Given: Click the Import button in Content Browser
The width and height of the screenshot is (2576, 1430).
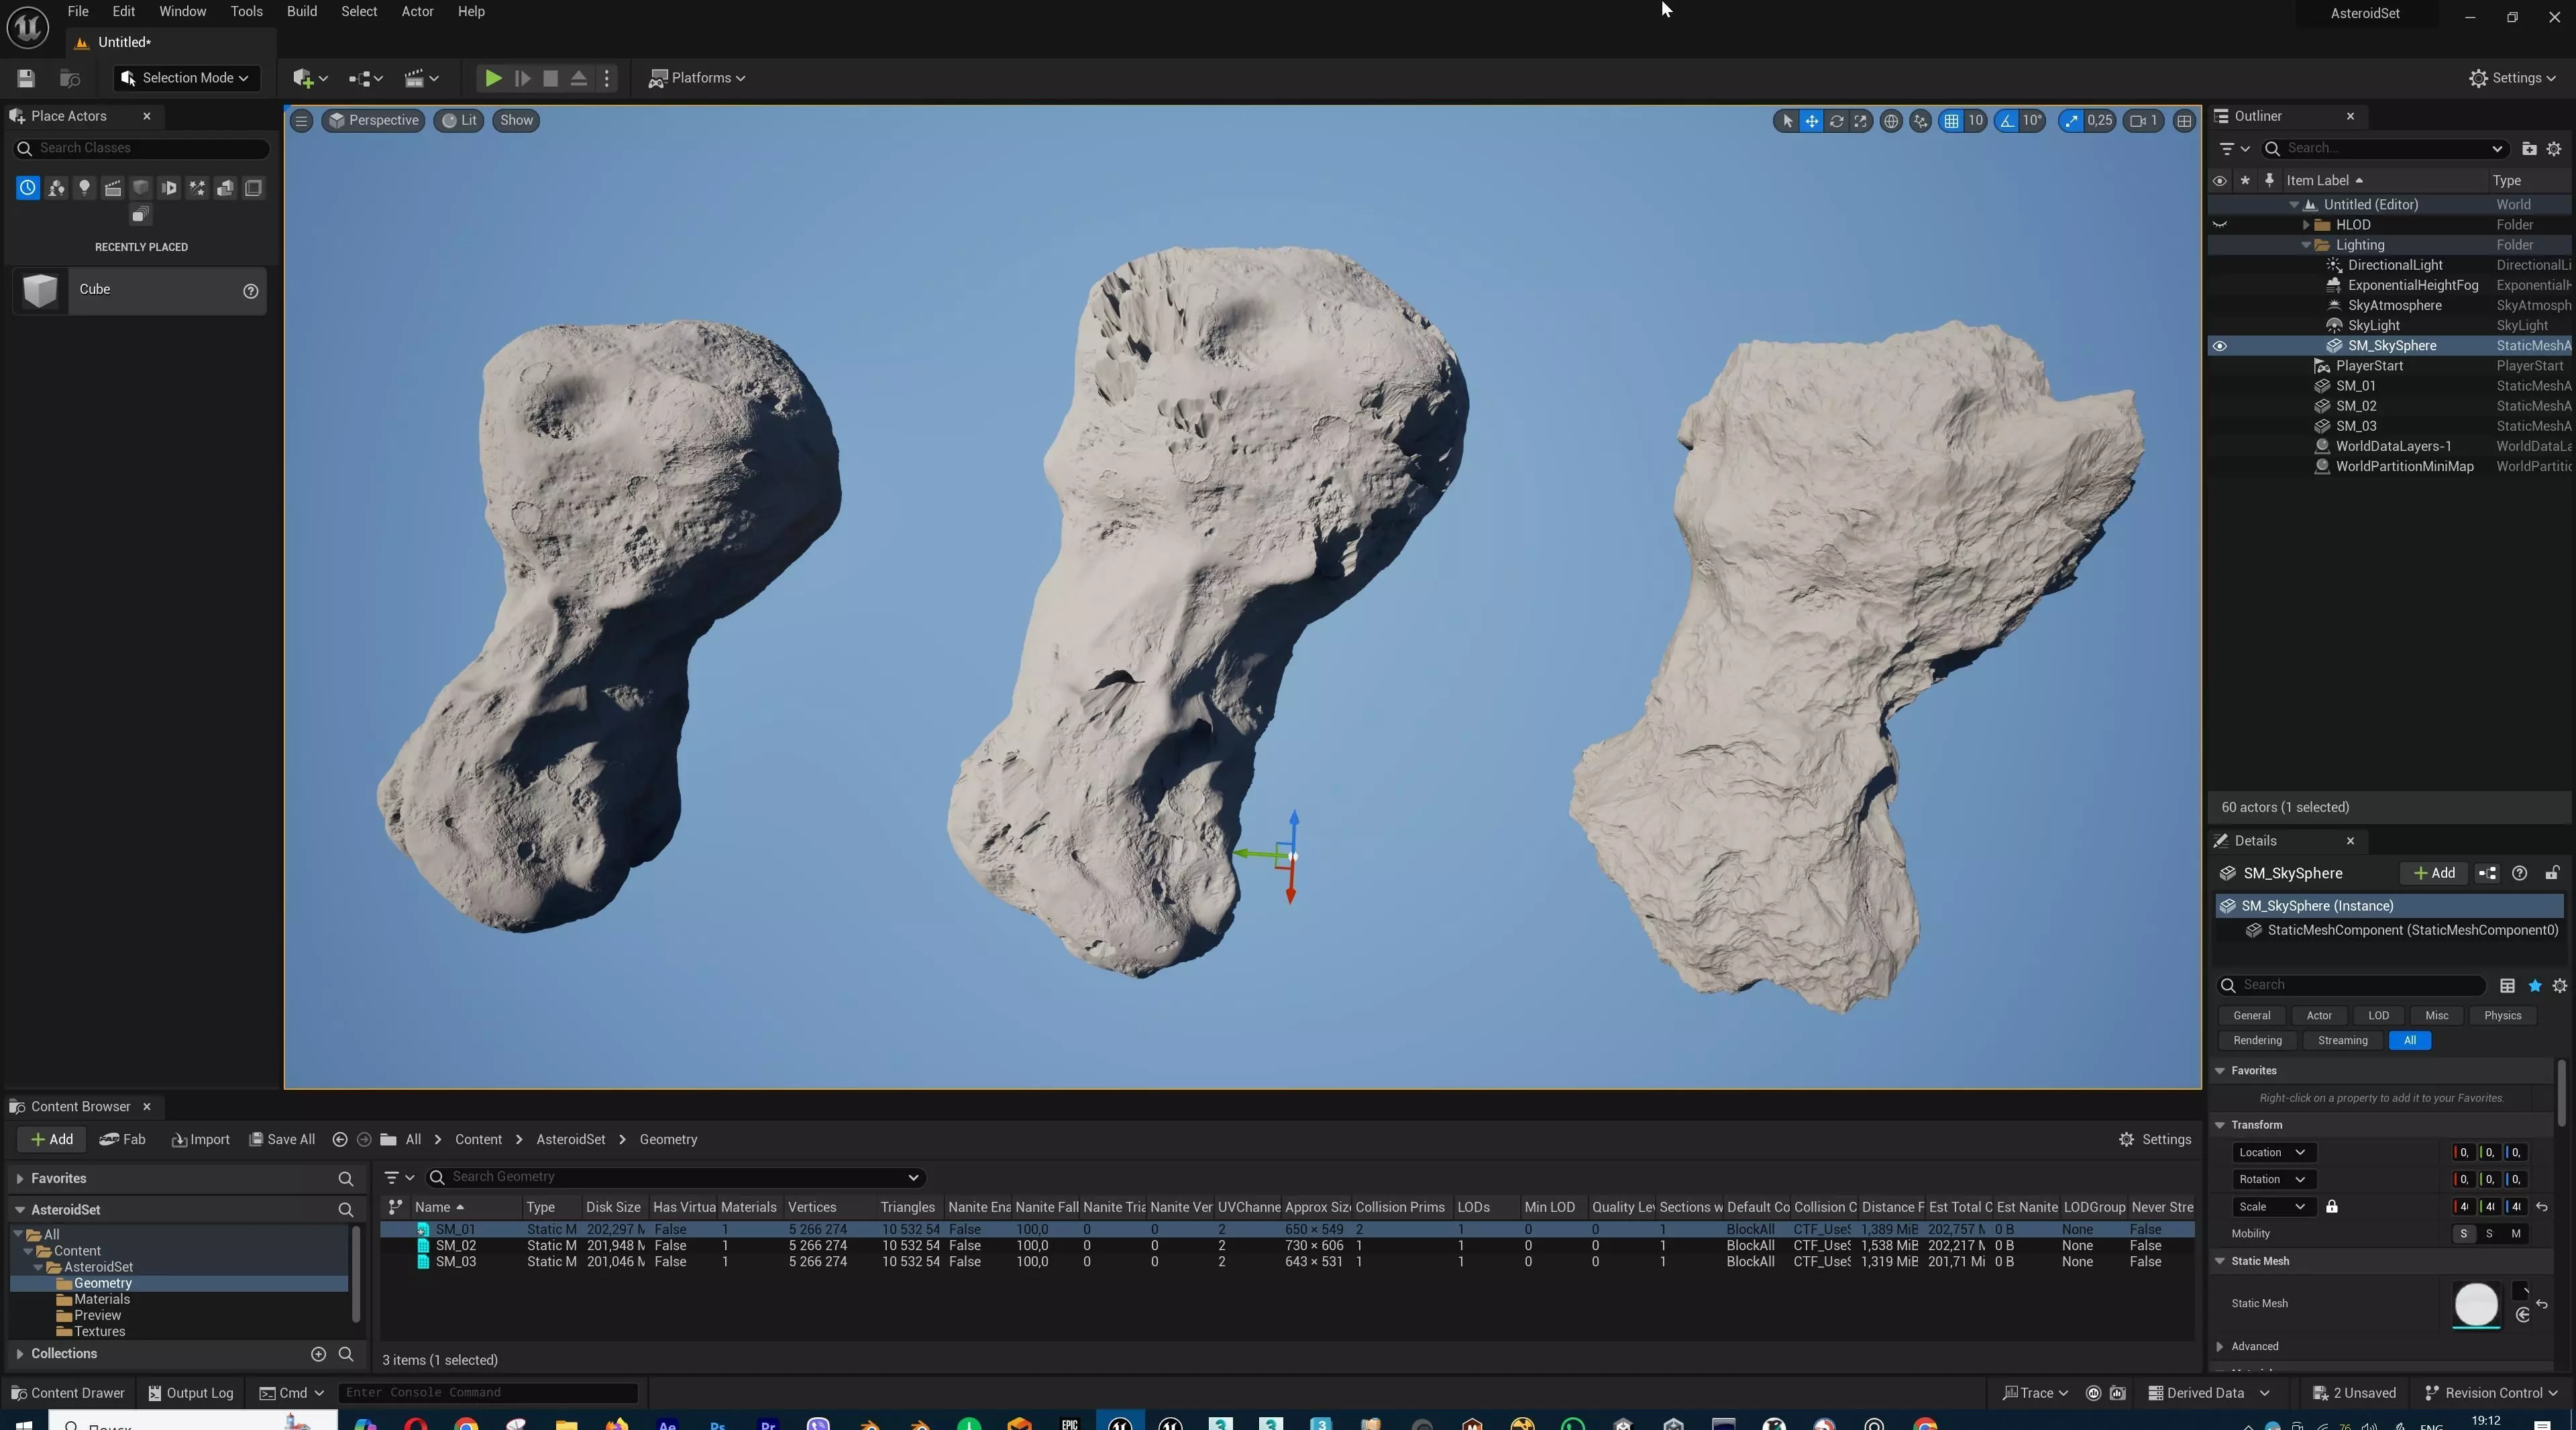Looking at the screenshot, I should (200, 1140).
